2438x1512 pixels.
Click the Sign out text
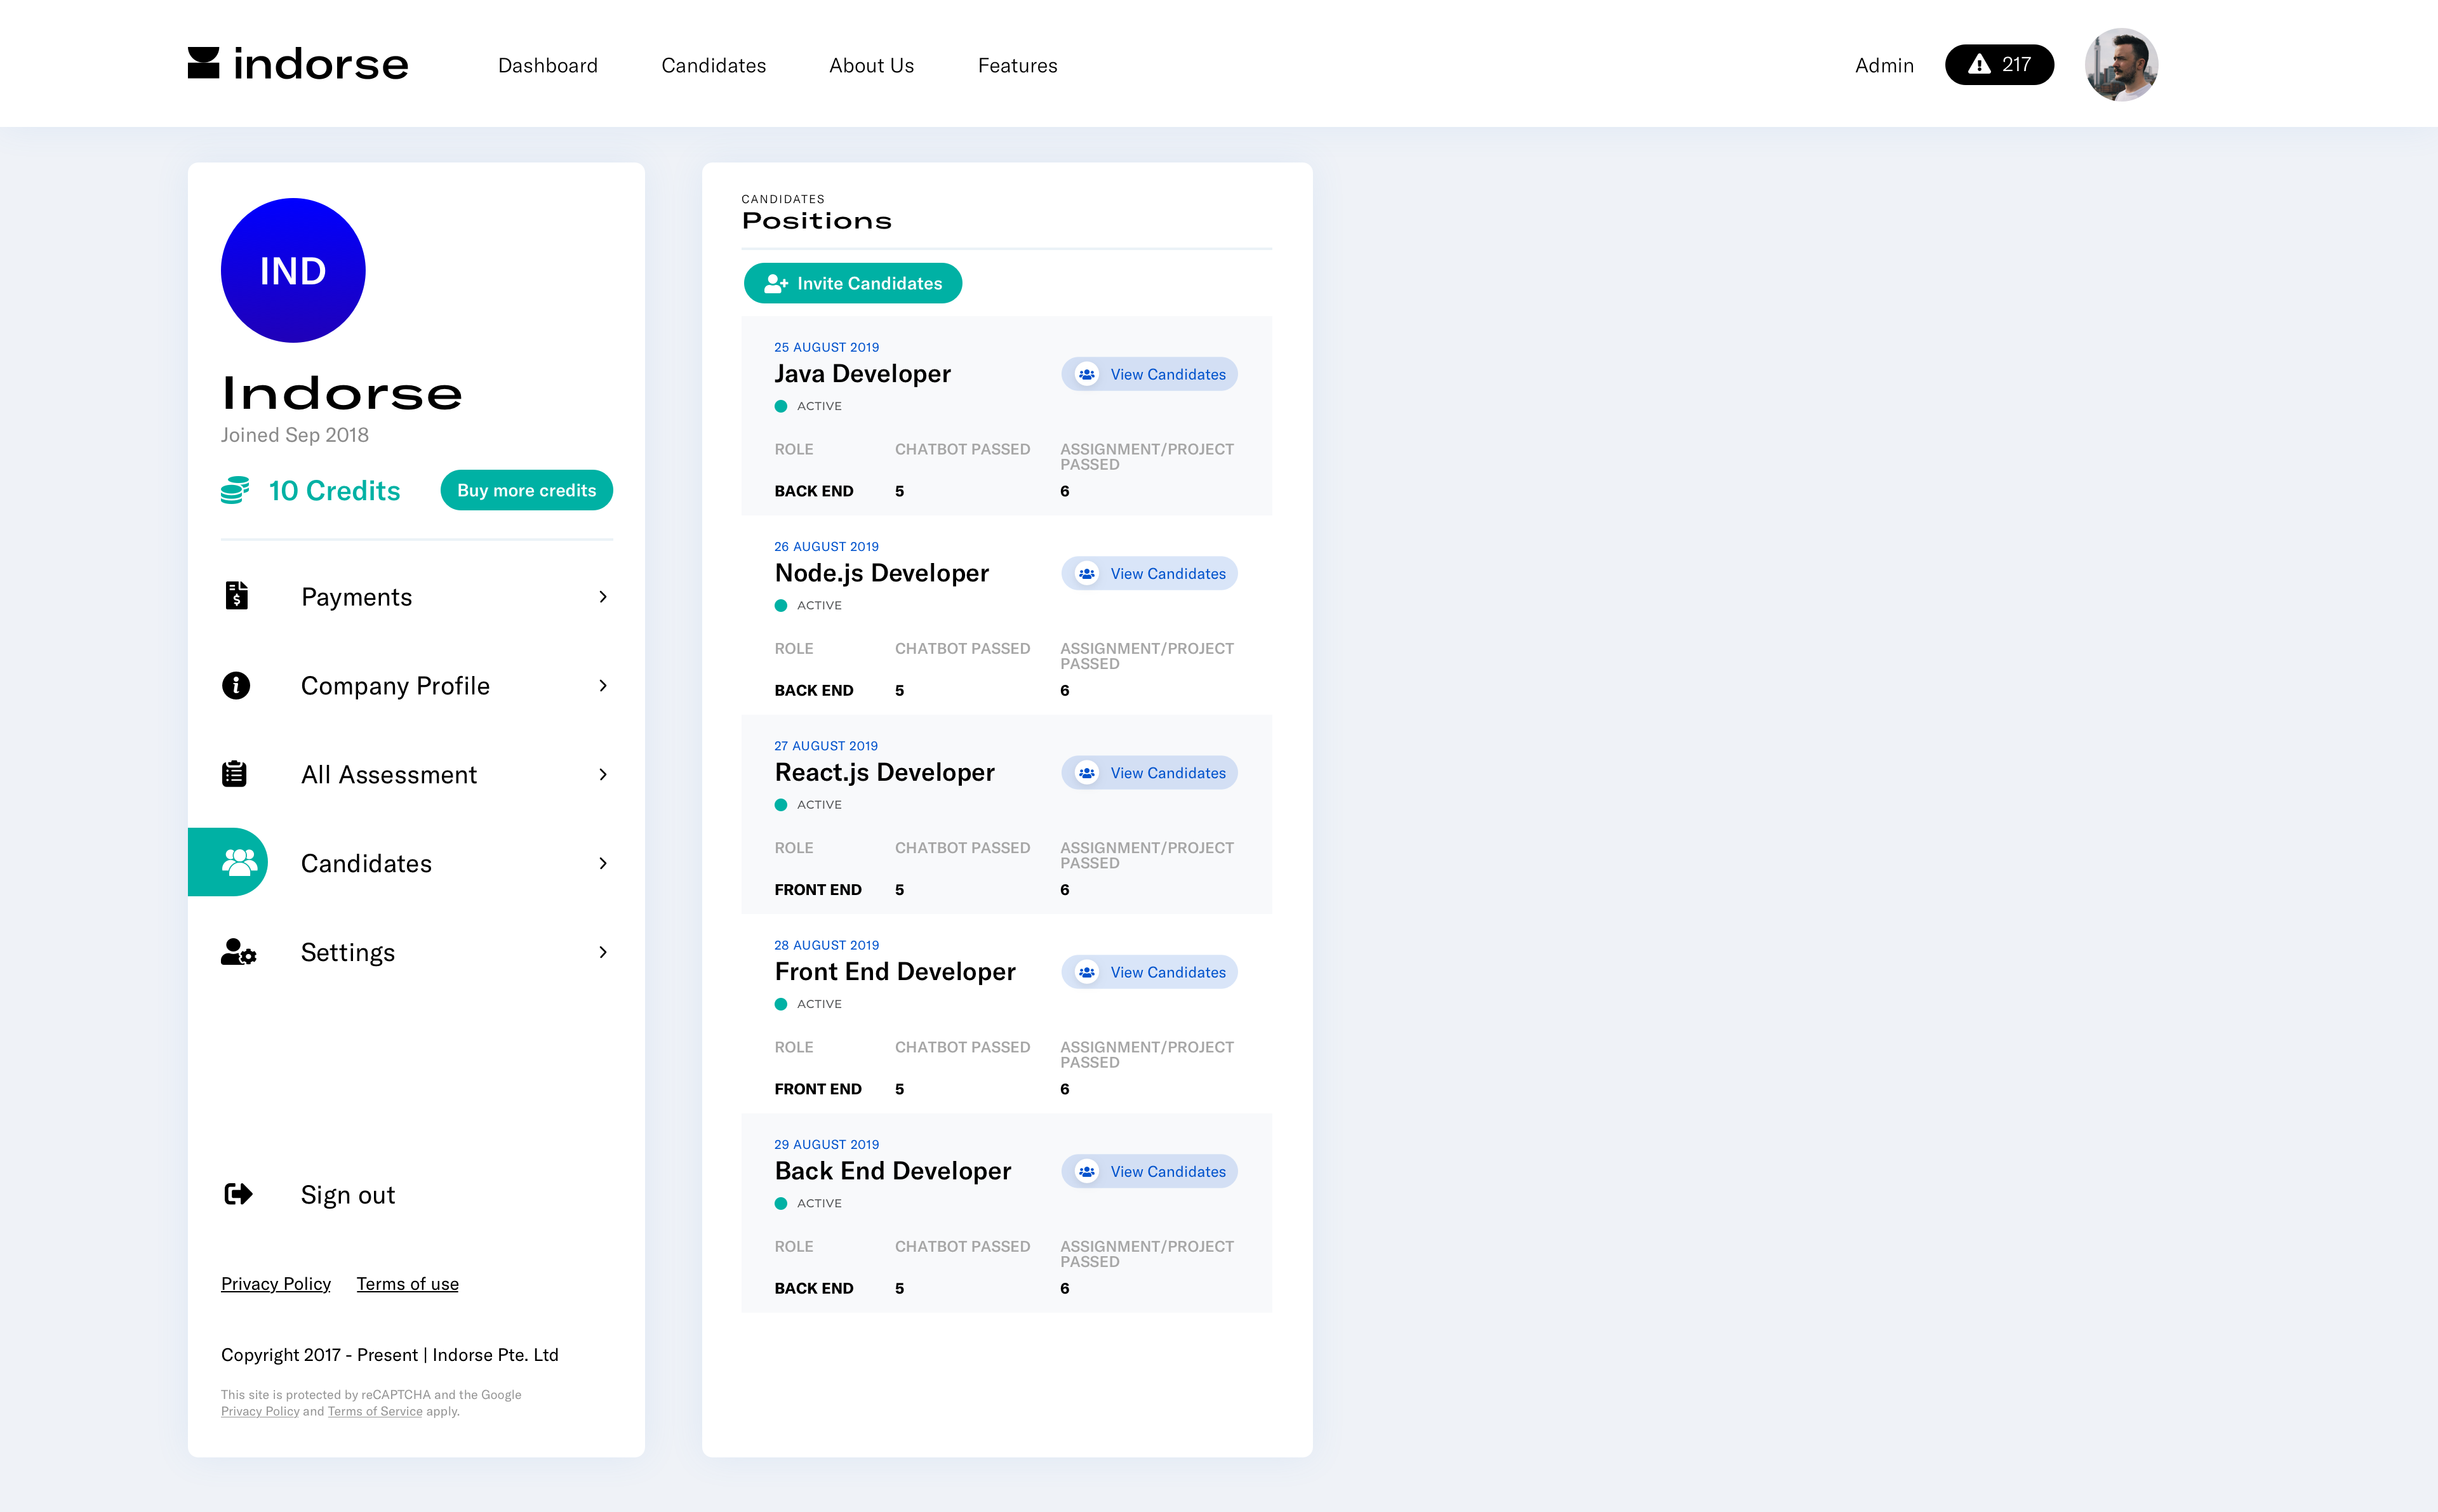[x=347, y=1195]
